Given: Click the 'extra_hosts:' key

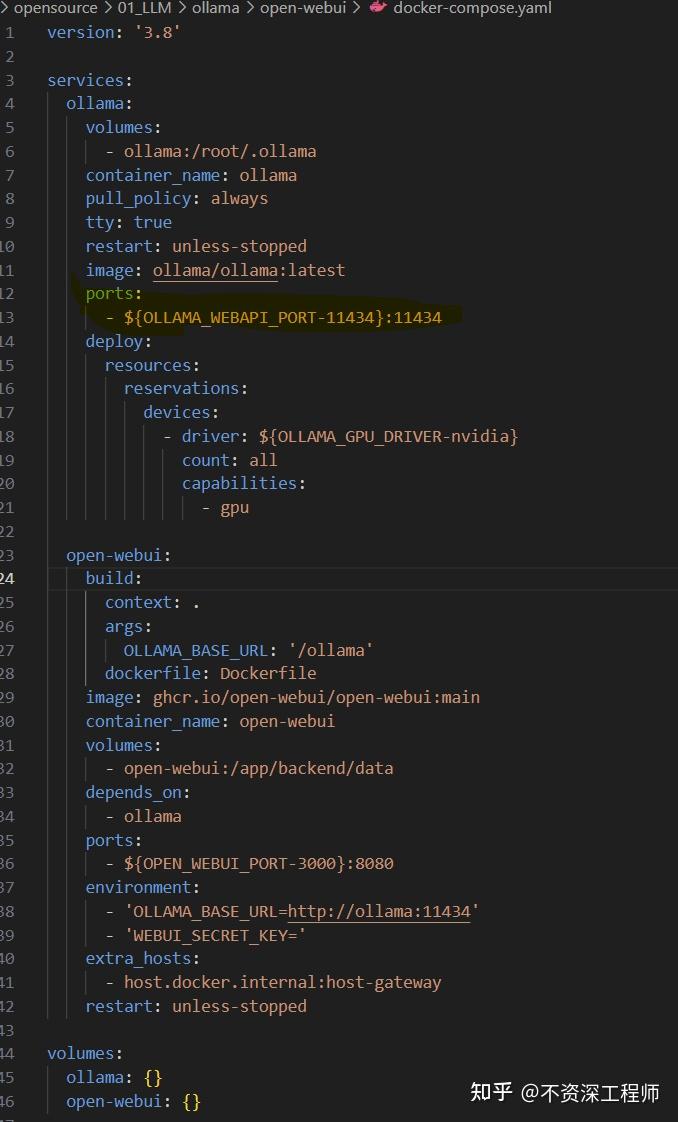Looking at the screenshot, I should pyautogui.click(x=143, y=958).
